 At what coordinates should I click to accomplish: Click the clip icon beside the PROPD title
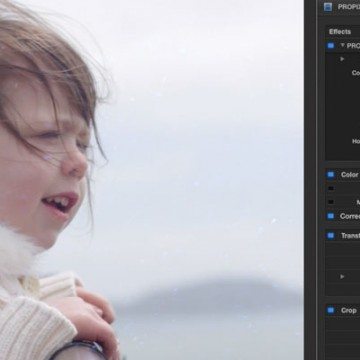pyautogui.click(x=328, y=7)
